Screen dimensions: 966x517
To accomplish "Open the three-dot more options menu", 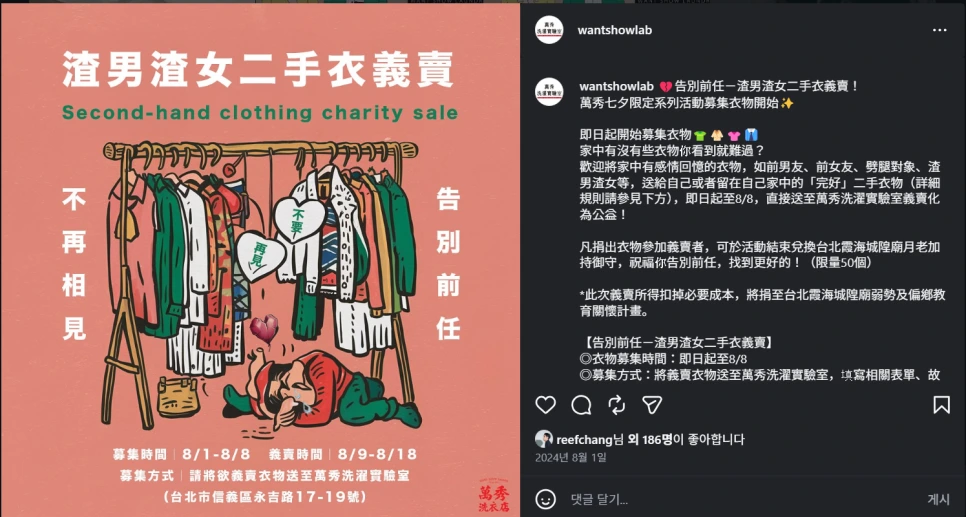I will 940,30.
